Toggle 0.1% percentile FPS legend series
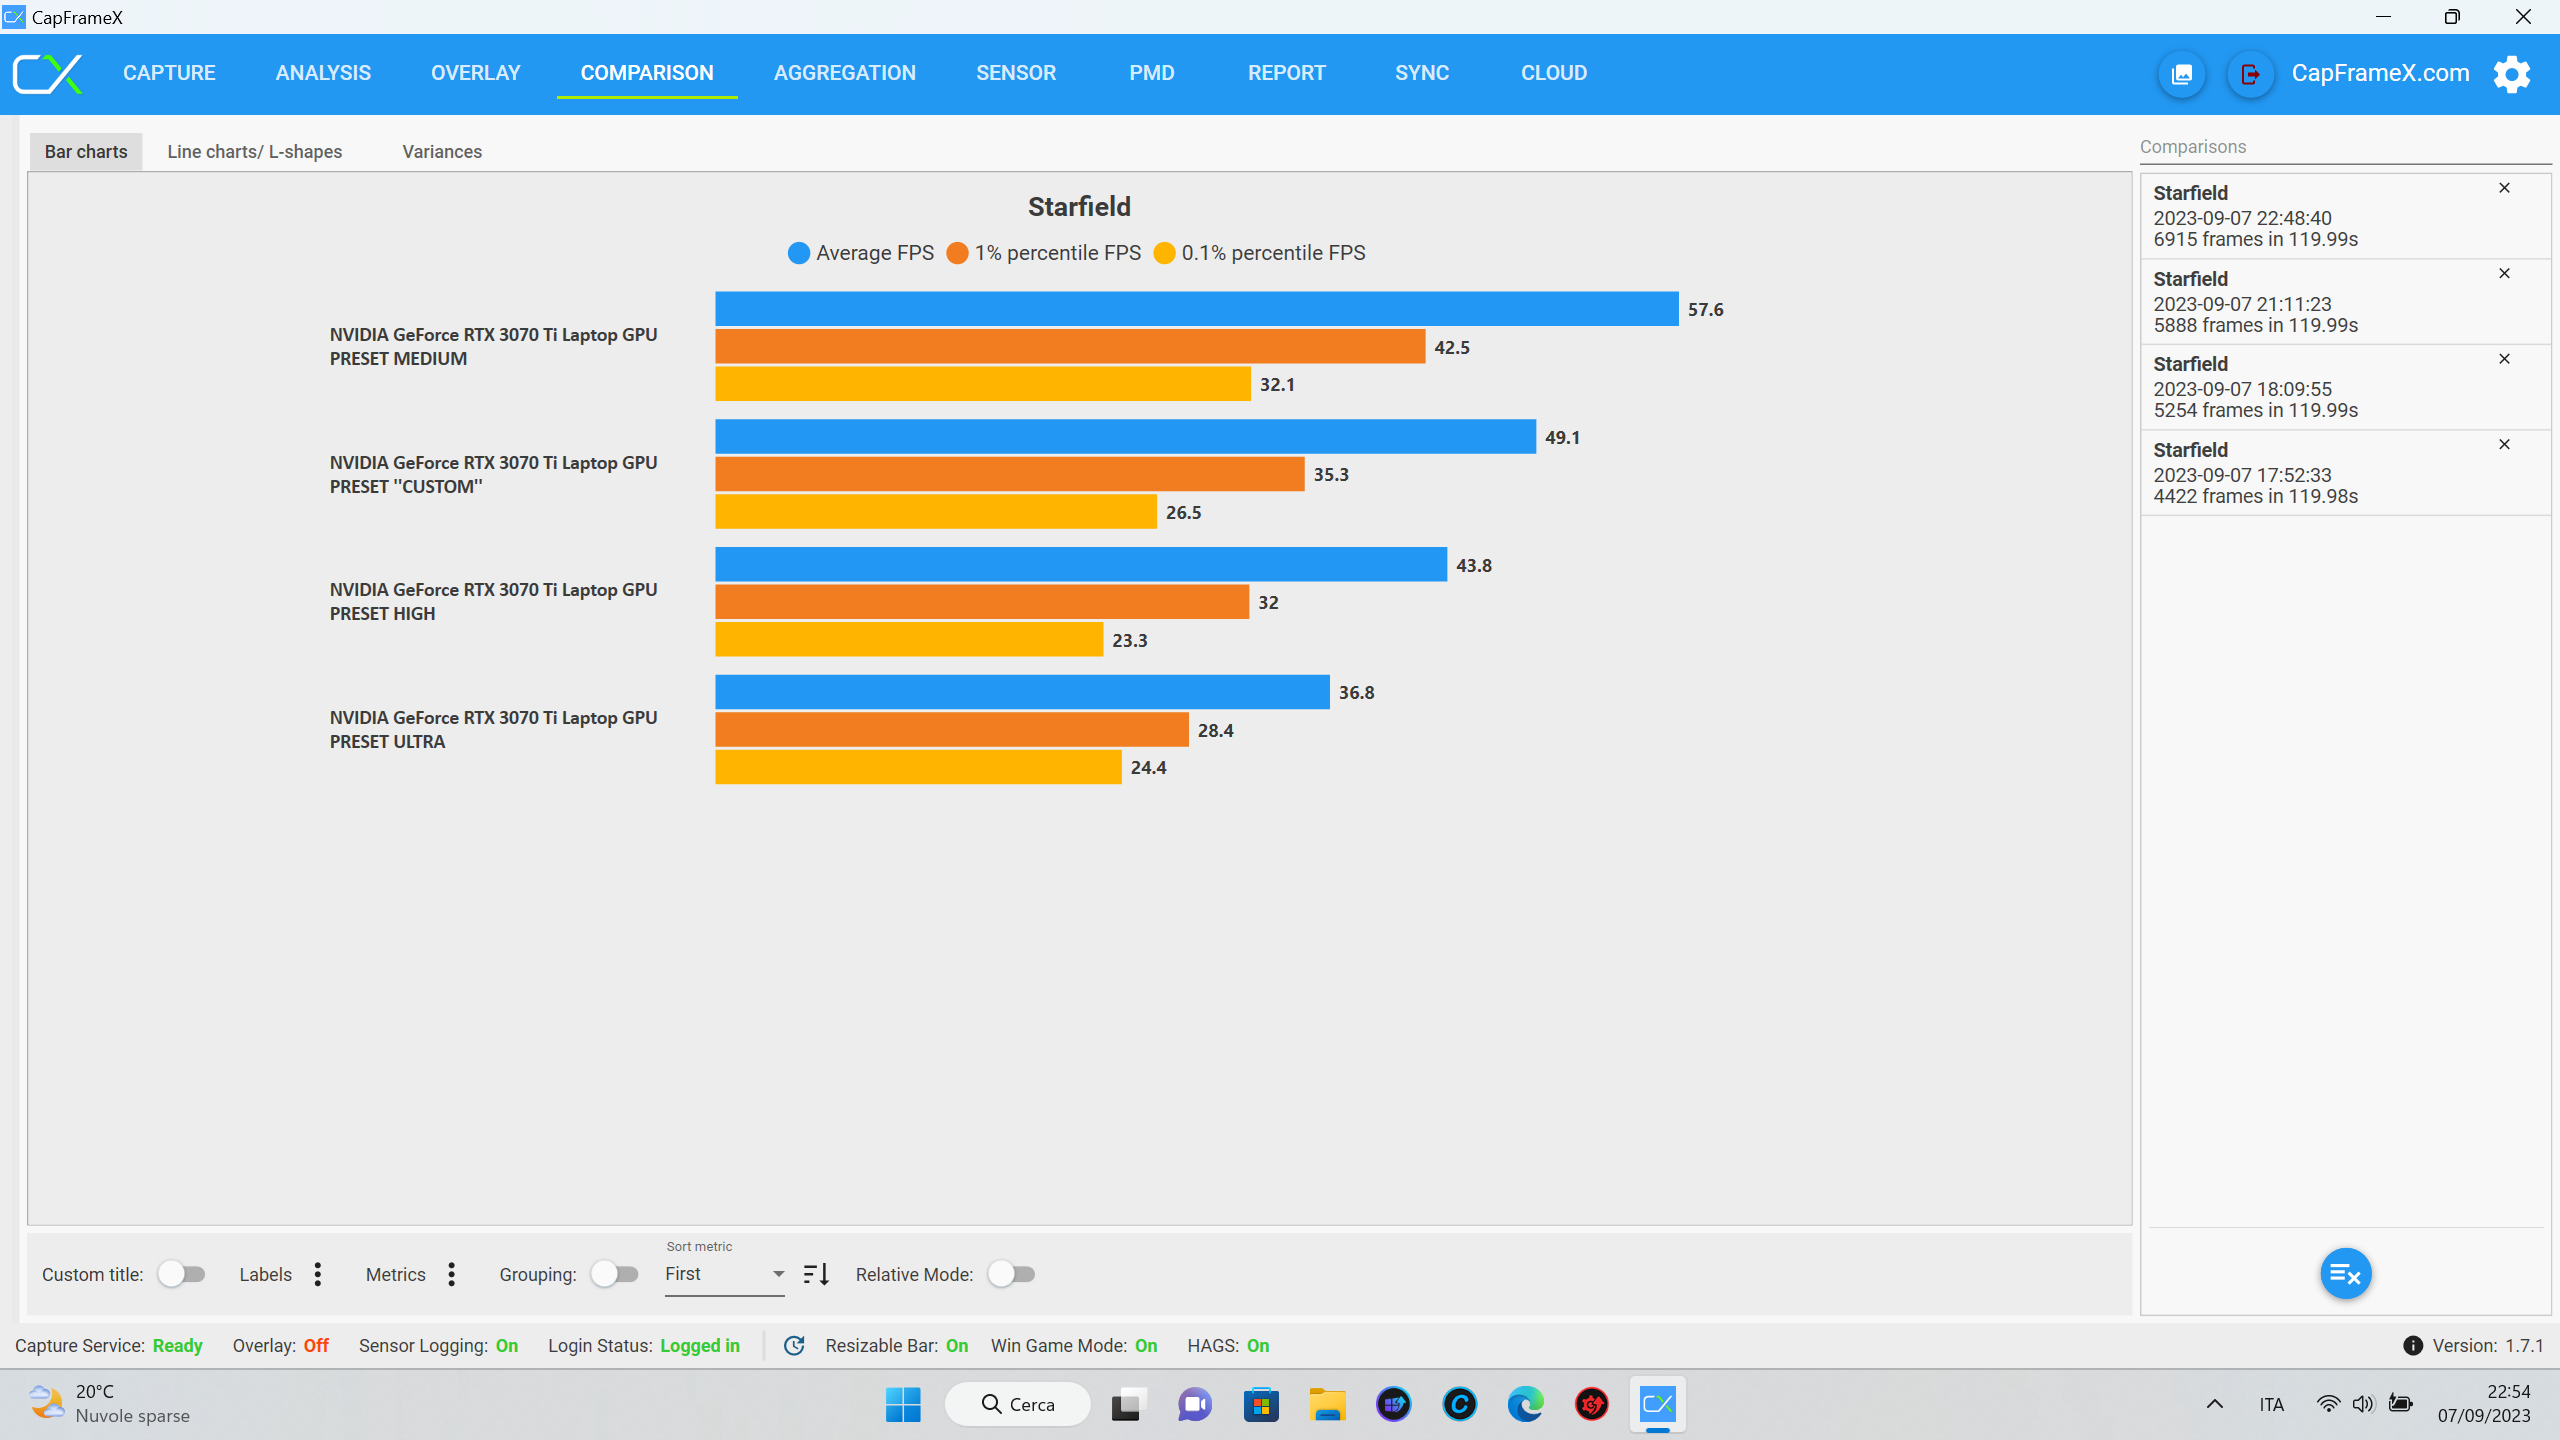Viewport: 2560px width, 1440px height. click(1259, 253)
